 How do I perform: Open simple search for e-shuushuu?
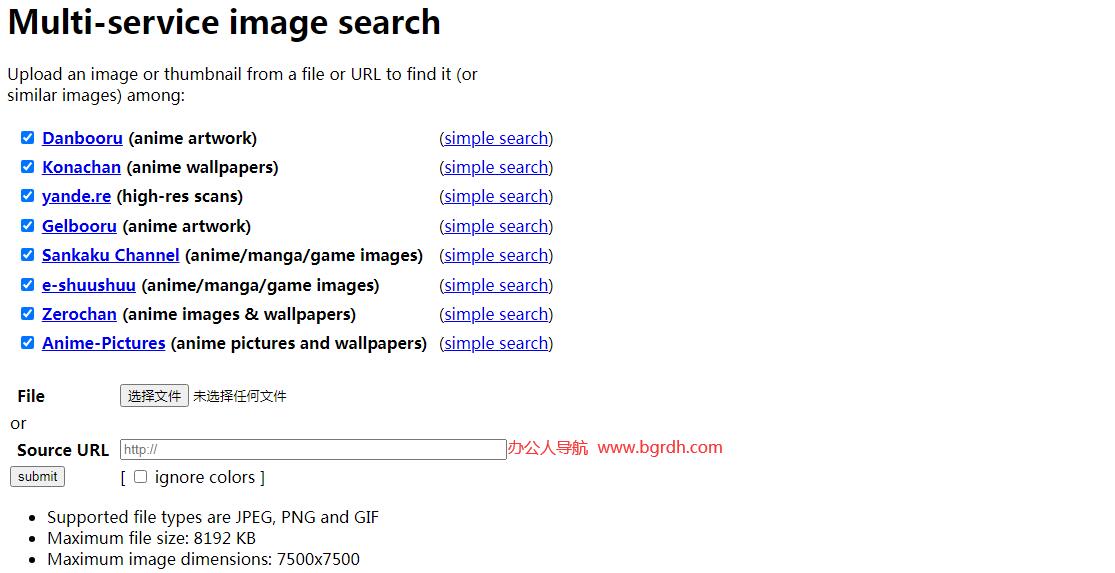[x=496, y=285]
